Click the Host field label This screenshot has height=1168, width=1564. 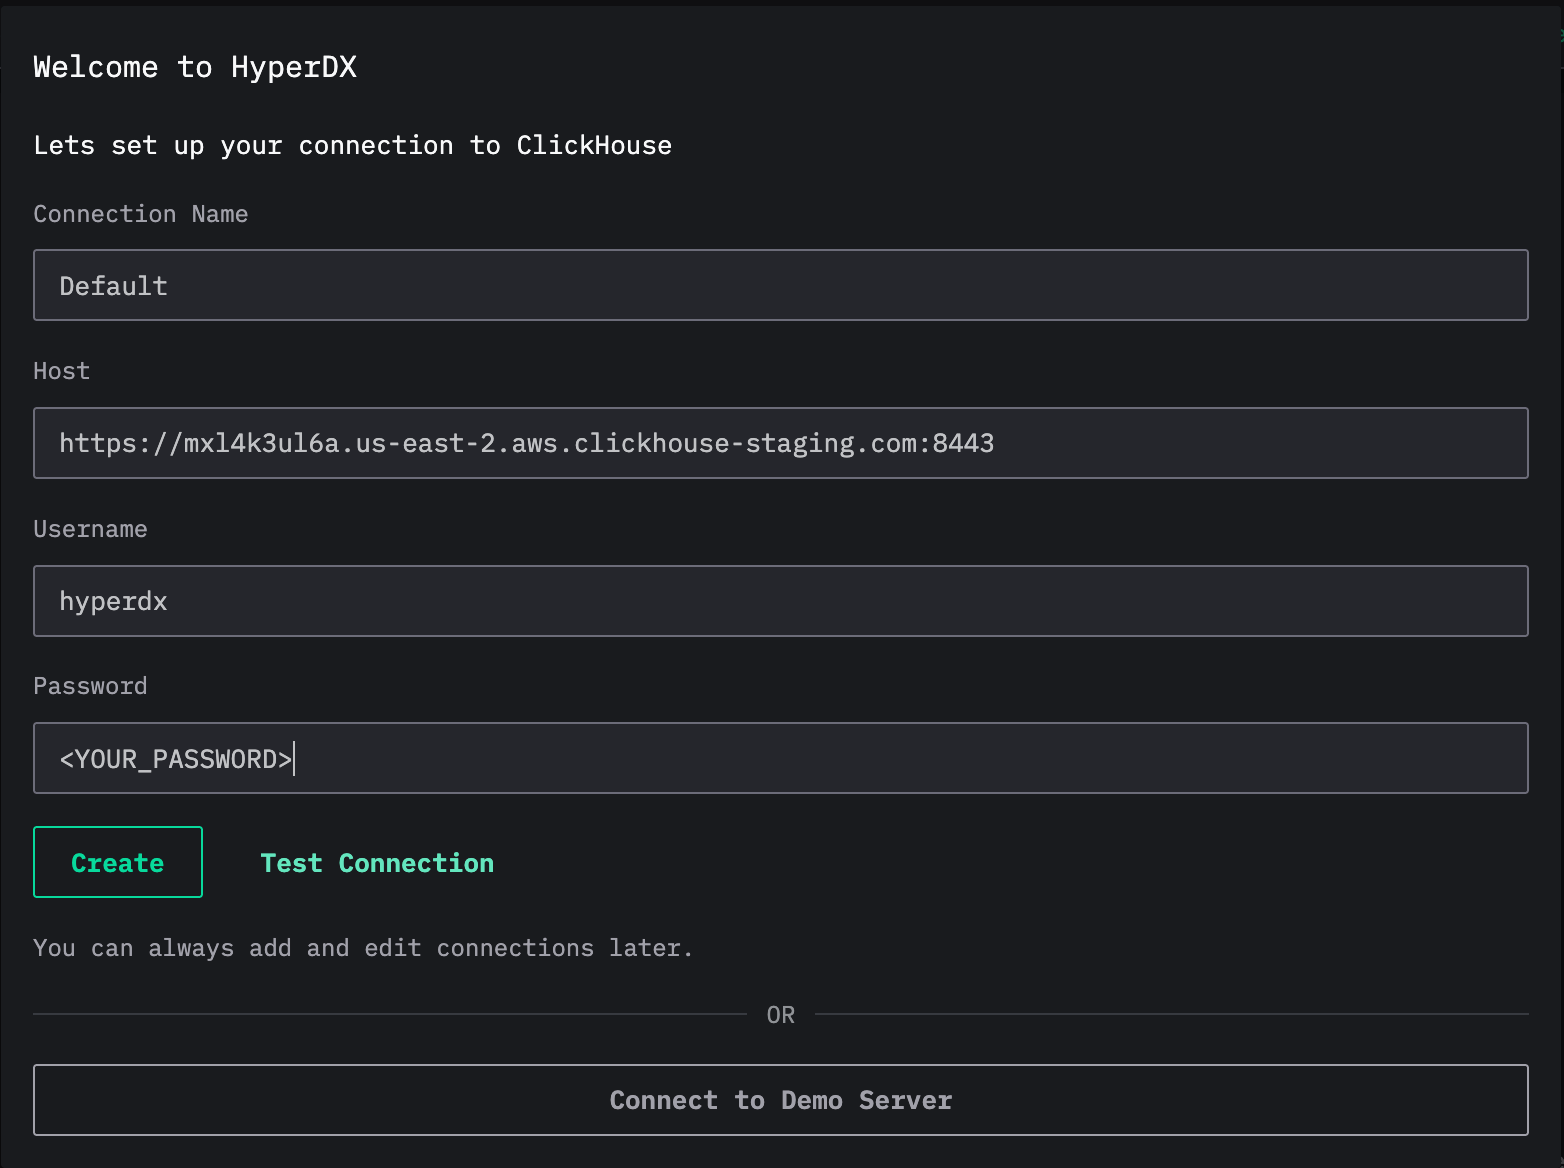coord(61,370)
